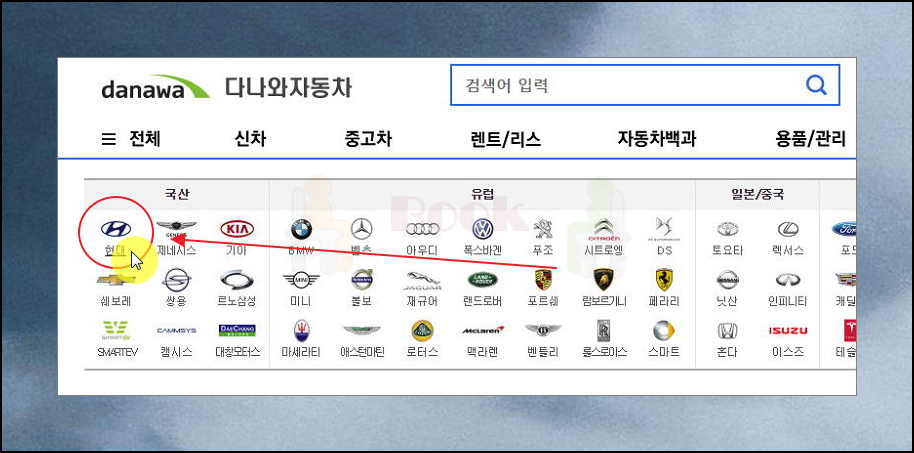Image resolution: width=914 pixels, height=453 pixels.
Task: Open the Audi rings logo
Action: [x=422, y=229]
